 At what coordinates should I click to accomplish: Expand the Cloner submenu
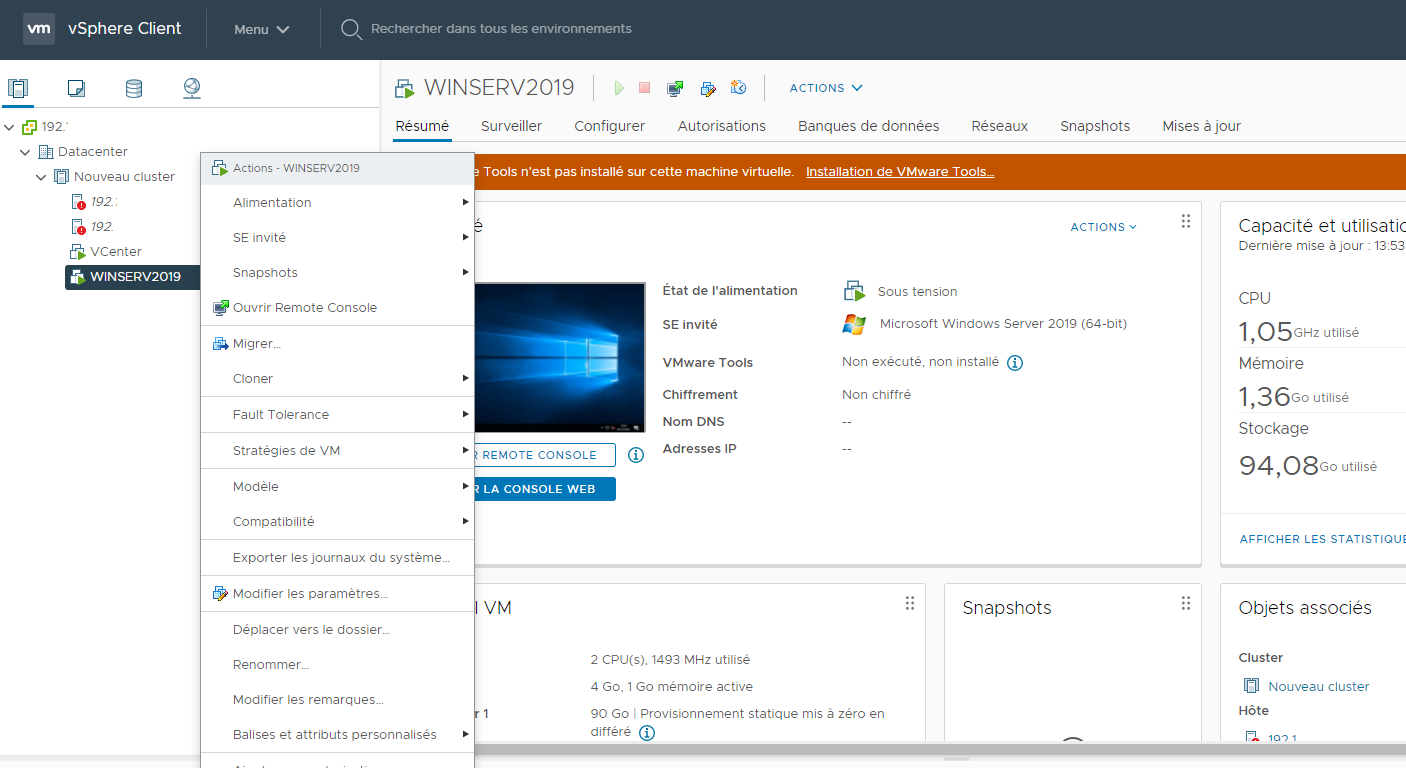337,379
